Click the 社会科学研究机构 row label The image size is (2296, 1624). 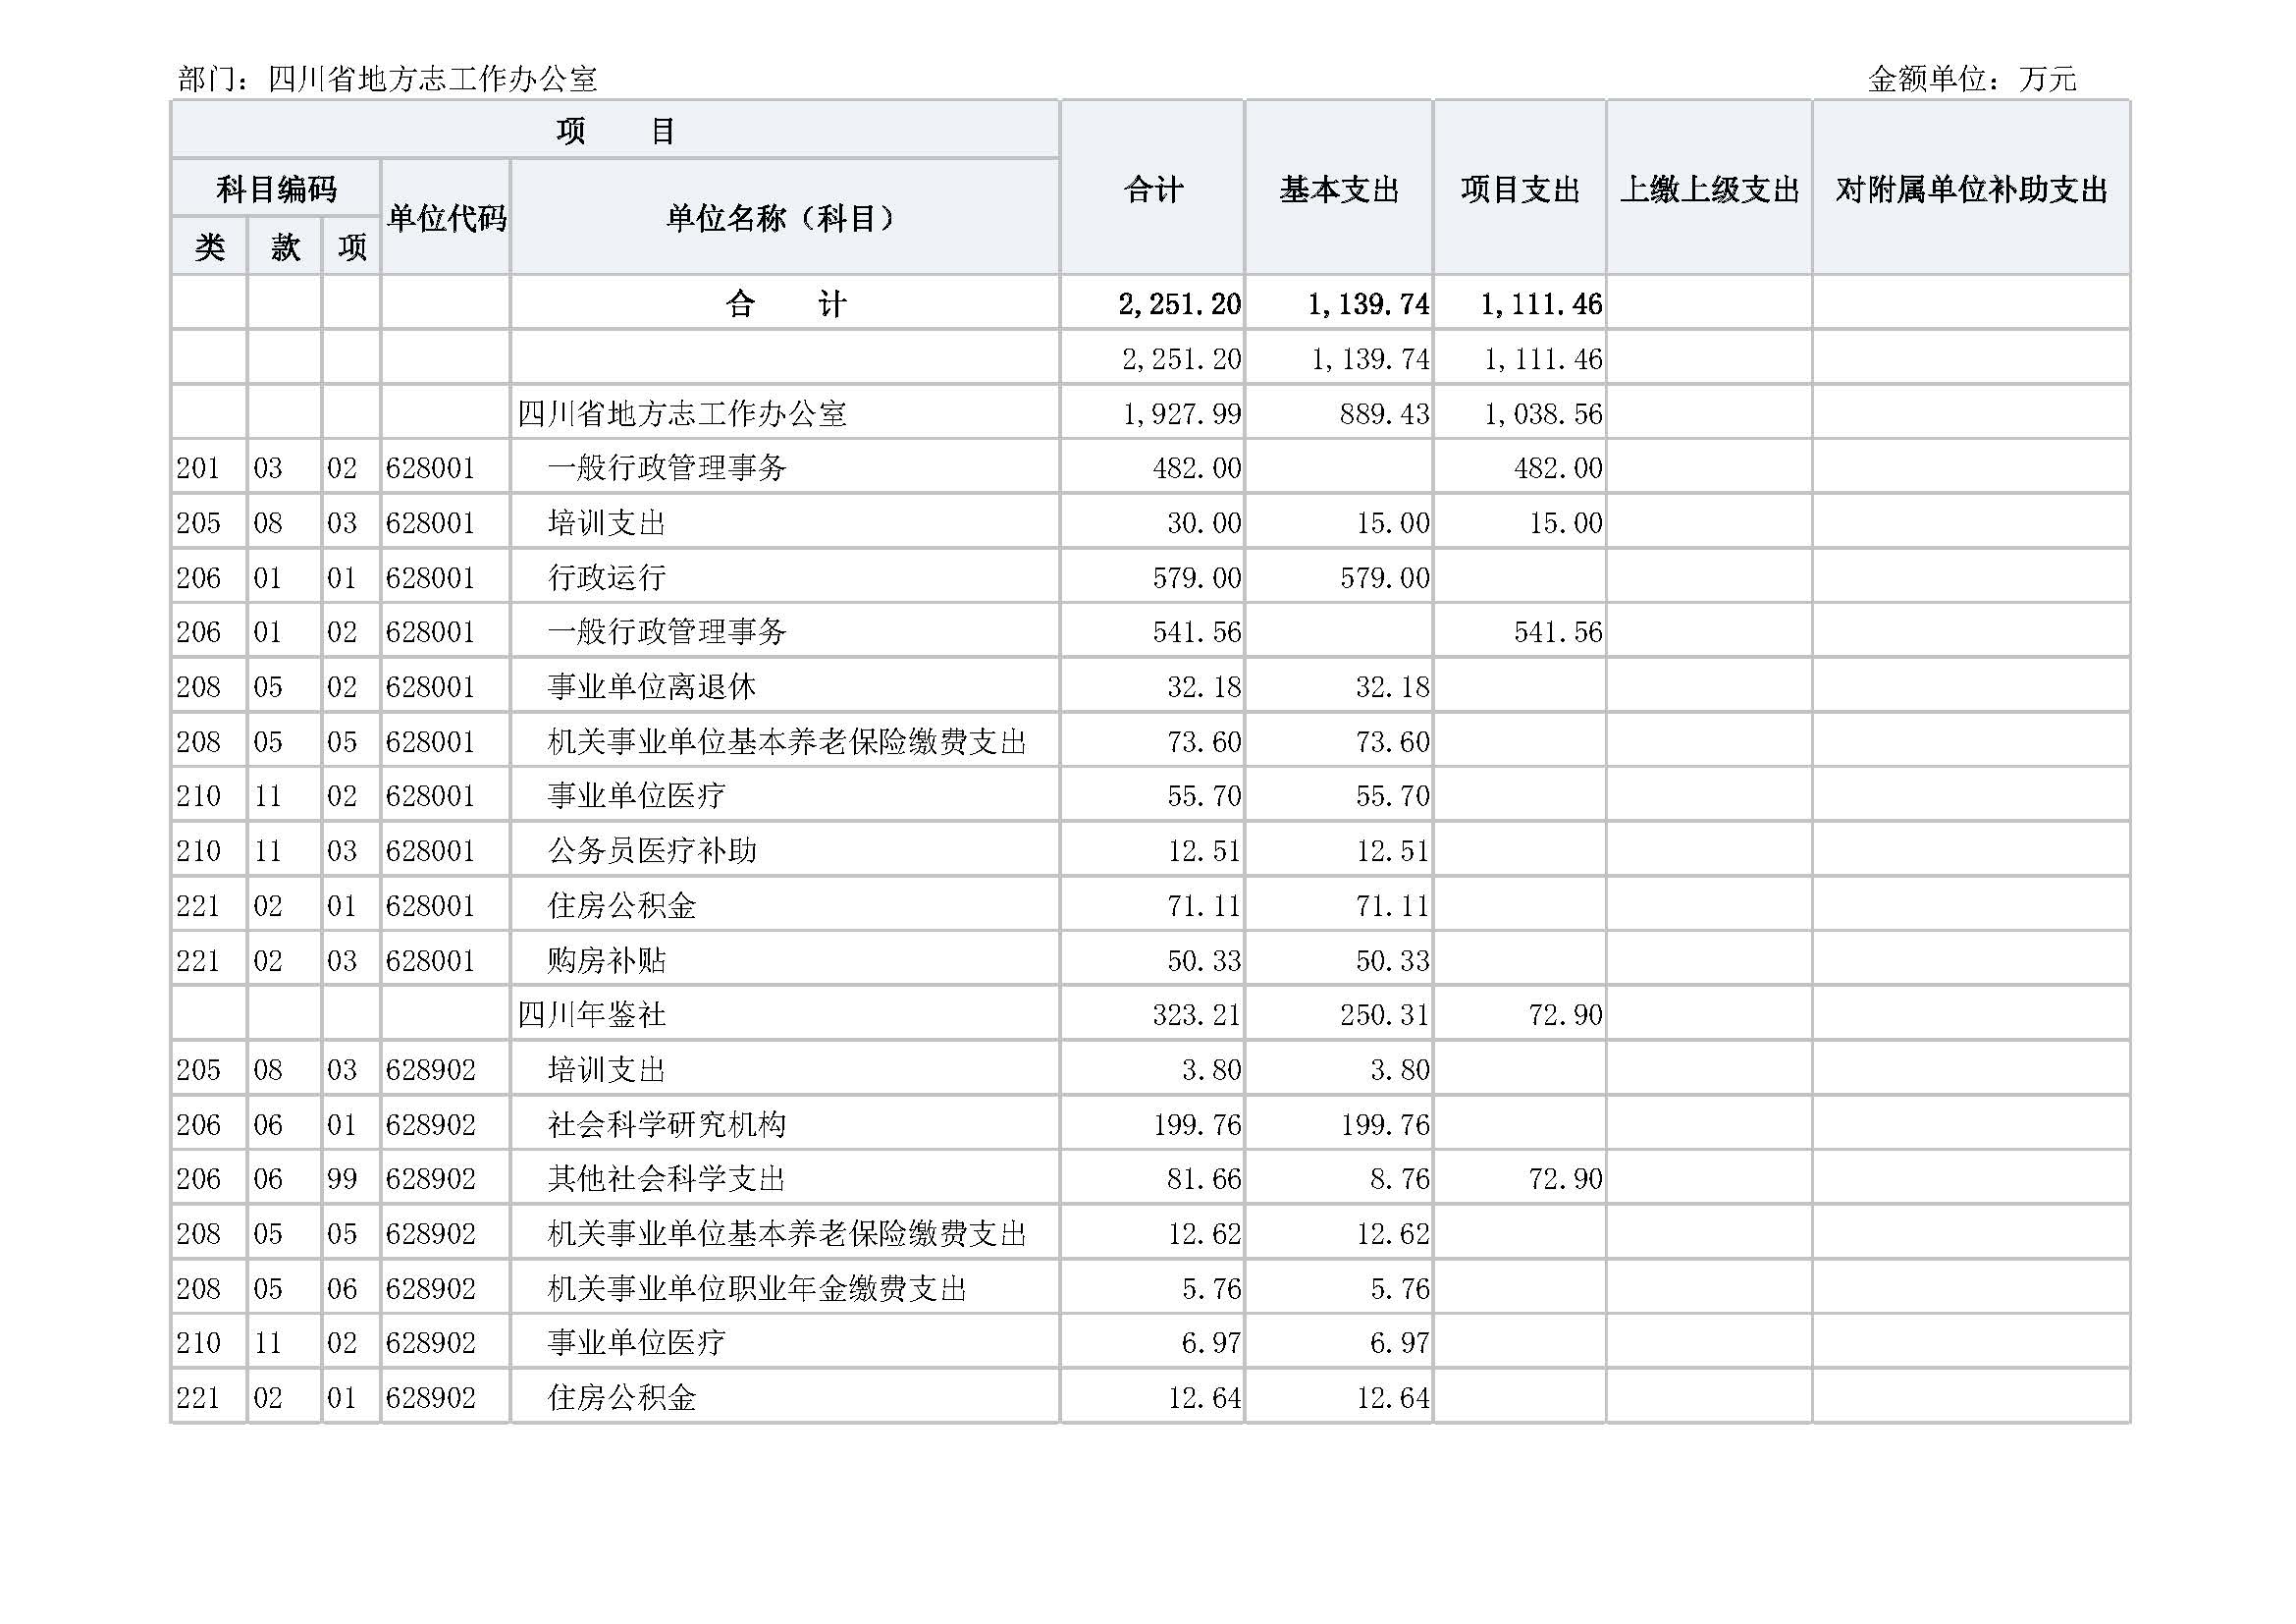click(x=666, y=1124)
